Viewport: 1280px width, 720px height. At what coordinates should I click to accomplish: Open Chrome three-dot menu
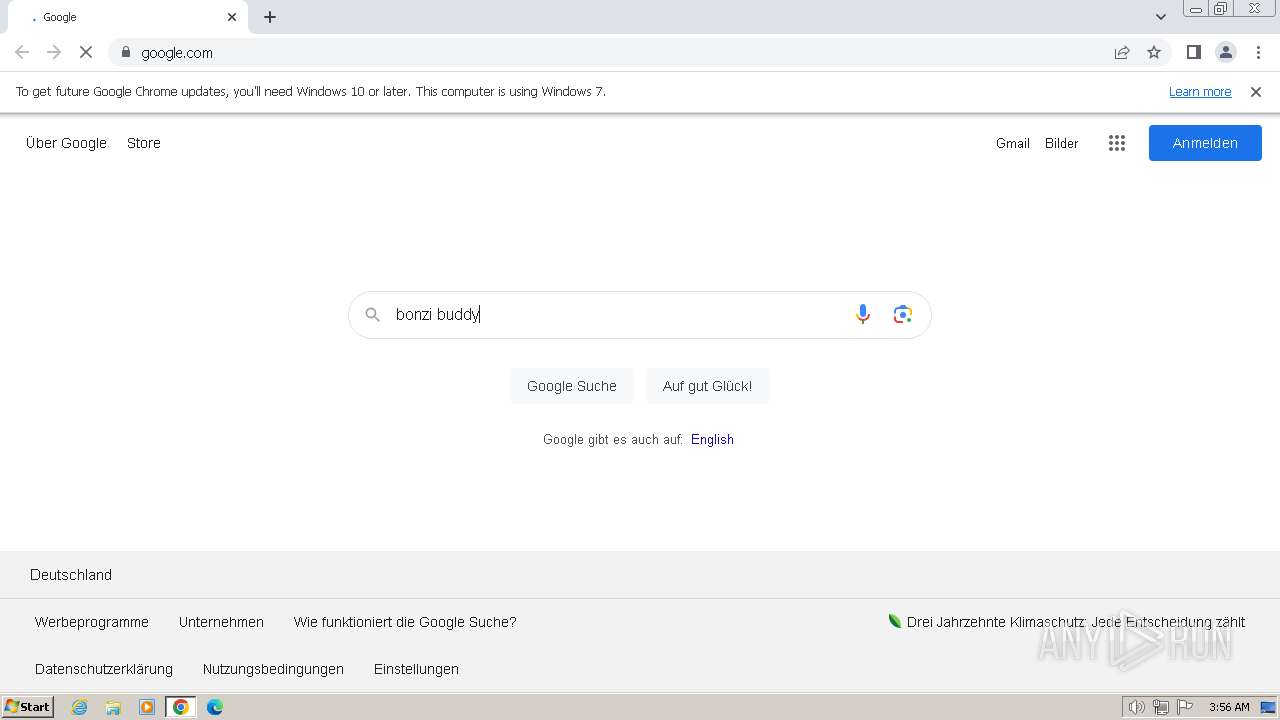pyautogui.click(x=1258, y=52)
